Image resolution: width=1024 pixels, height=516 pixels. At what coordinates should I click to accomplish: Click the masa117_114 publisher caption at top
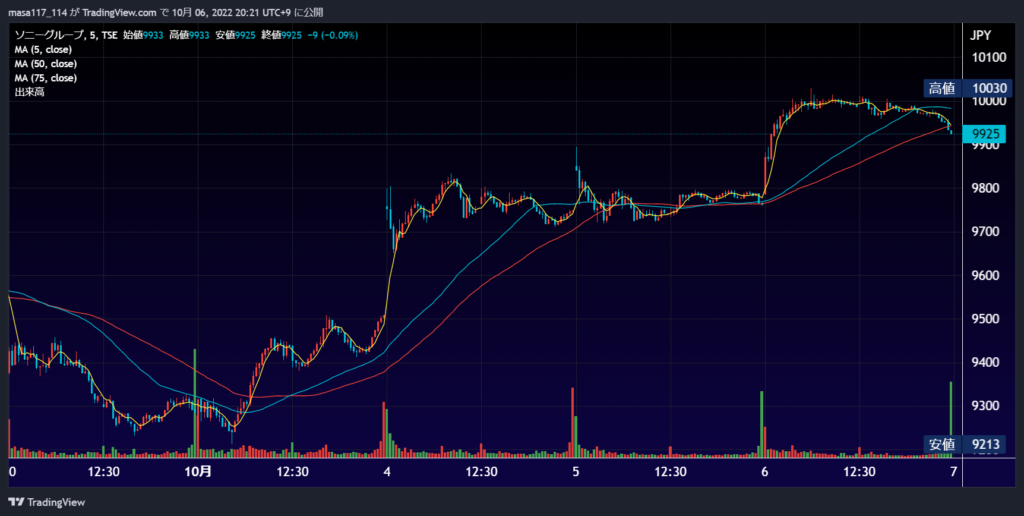tap(165, 12)
